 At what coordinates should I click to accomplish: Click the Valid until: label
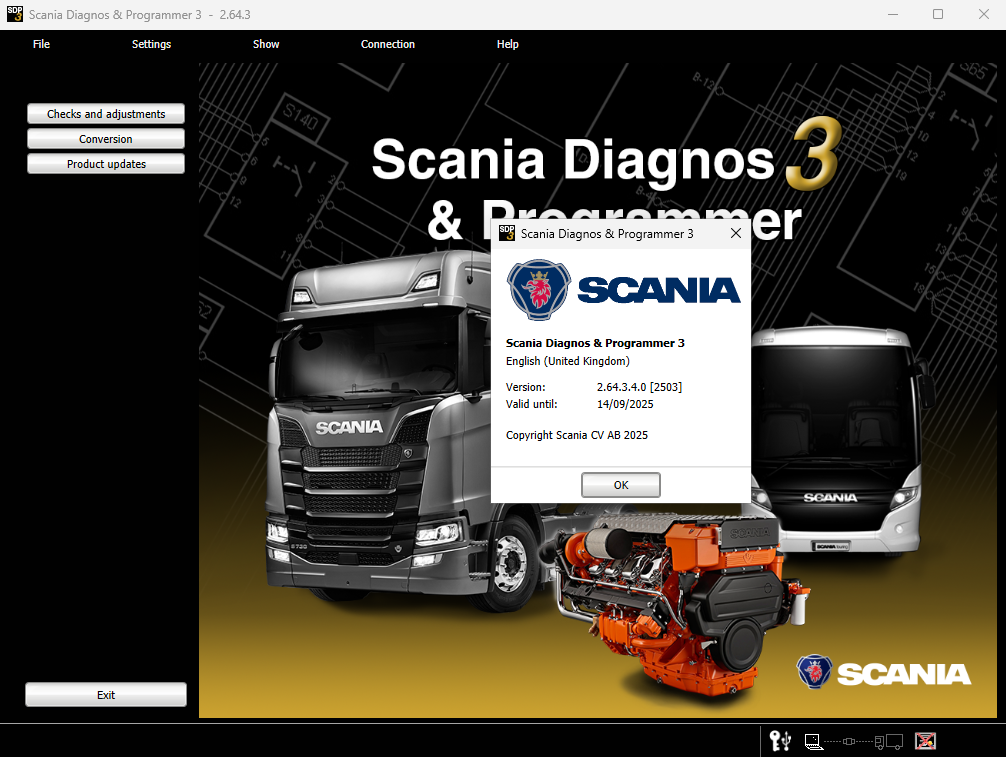pyautogui.click(x=531, y=404)
